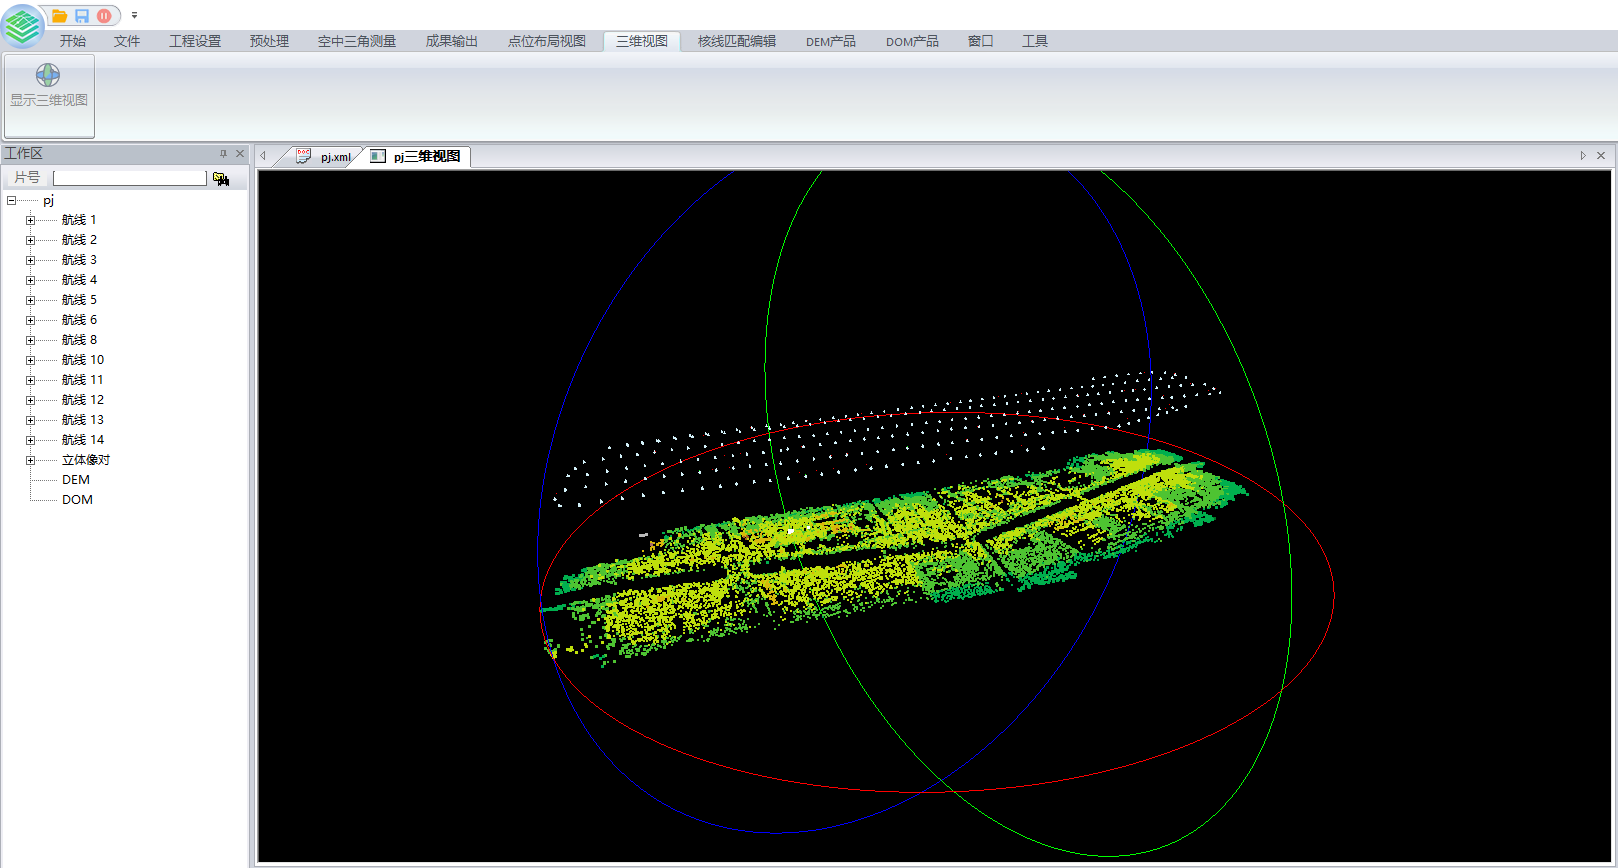This screenshot has height=868, width=1618.
Task: Open the 点位布局视图 ribbon tab
Action: pyautogui.click(x=547, y=41)
